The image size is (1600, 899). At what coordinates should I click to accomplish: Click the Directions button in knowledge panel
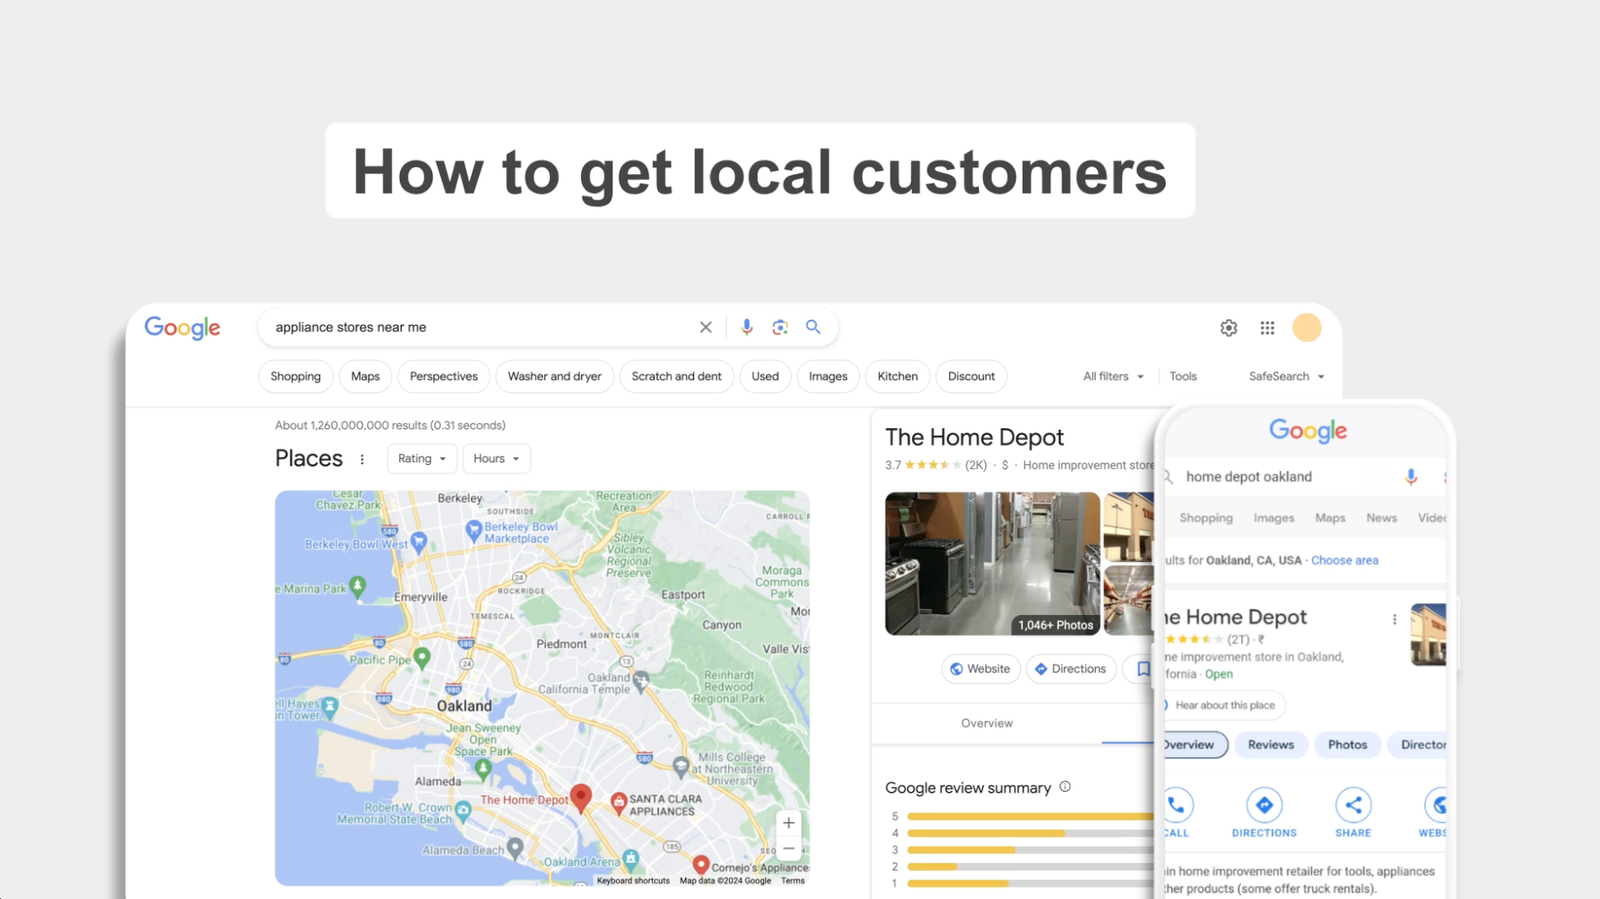pyautogui.click(x=1070, y=669)
